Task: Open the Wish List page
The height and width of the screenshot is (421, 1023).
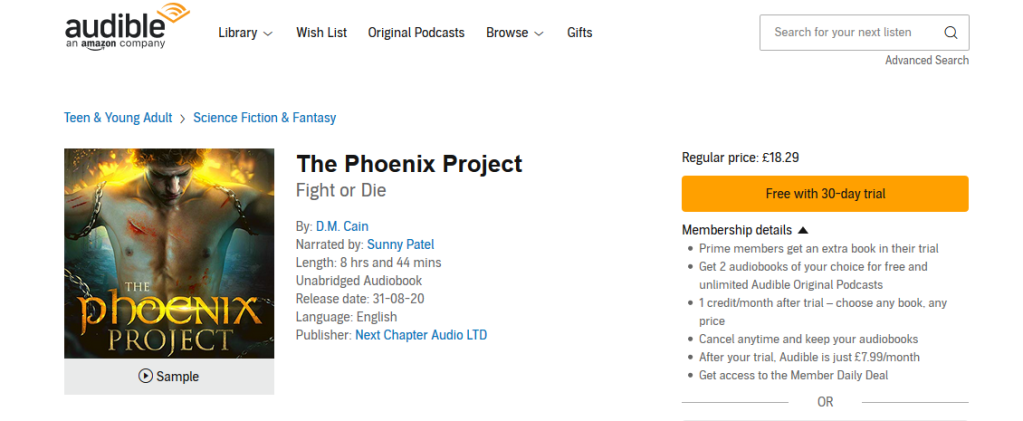Action: 321,33
